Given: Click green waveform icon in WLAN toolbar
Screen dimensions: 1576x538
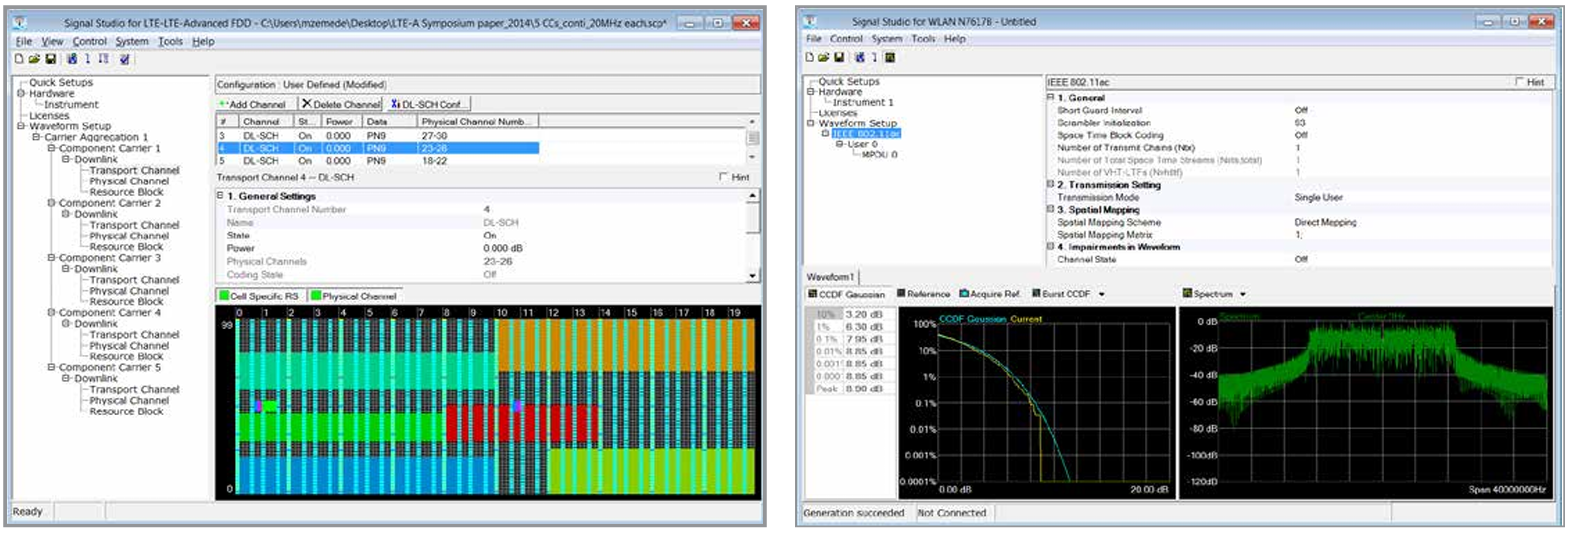Looking at the screenshot, I should coord(890,58).
